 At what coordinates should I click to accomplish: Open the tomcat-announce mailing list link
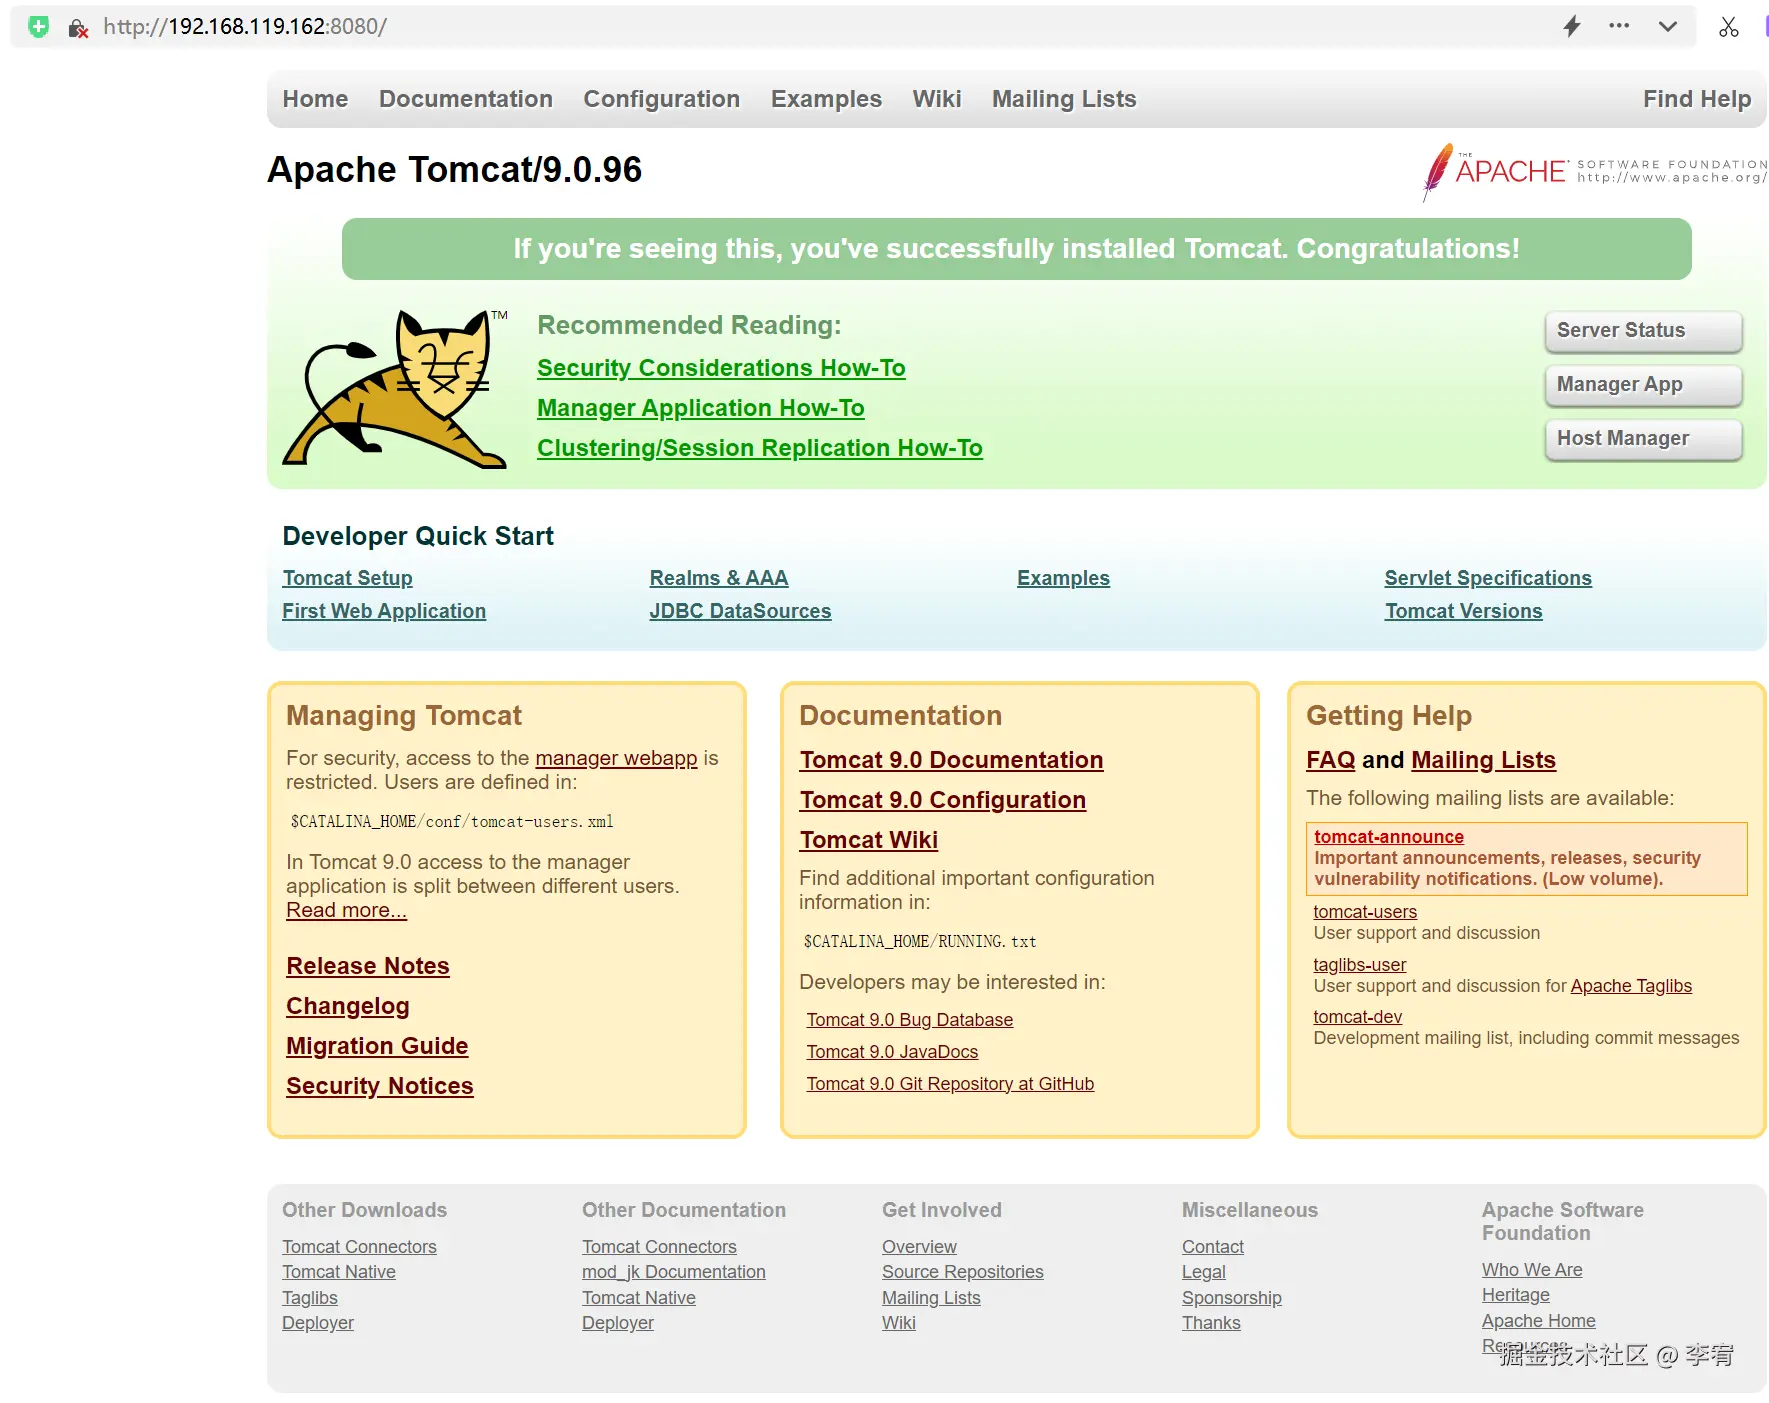click(x=1389, y=837)
